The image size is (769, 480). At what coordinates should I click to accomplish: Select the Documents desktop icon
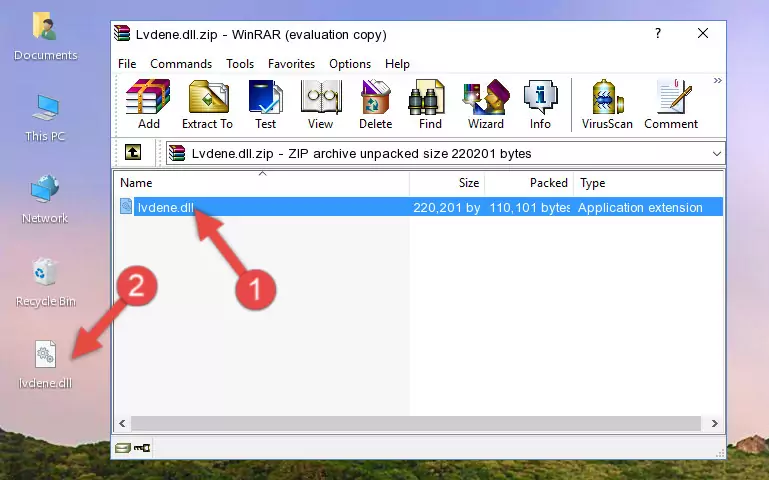[45, 37]
